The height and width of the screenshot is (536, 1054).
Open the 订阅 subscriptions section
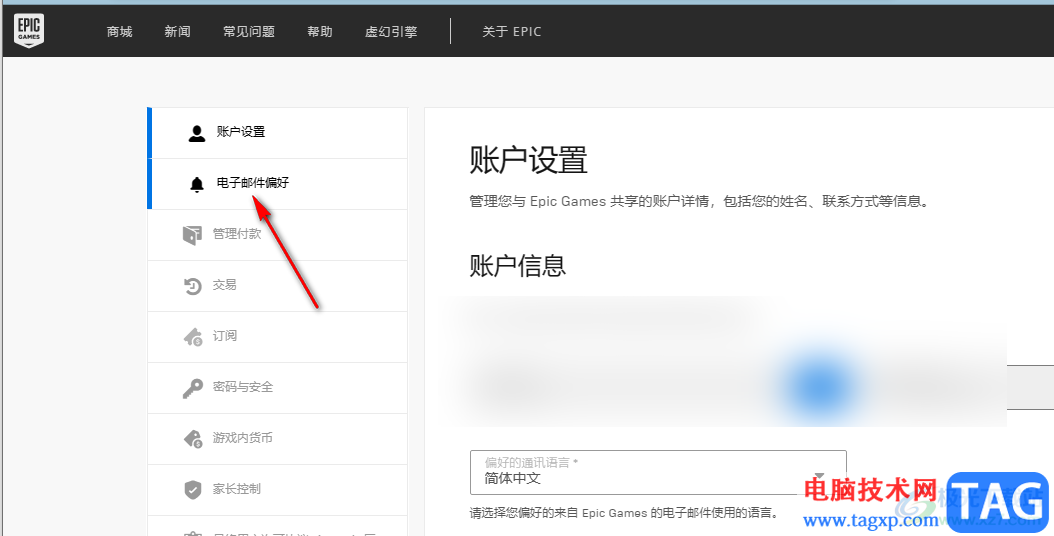click(x=278, y=337)
